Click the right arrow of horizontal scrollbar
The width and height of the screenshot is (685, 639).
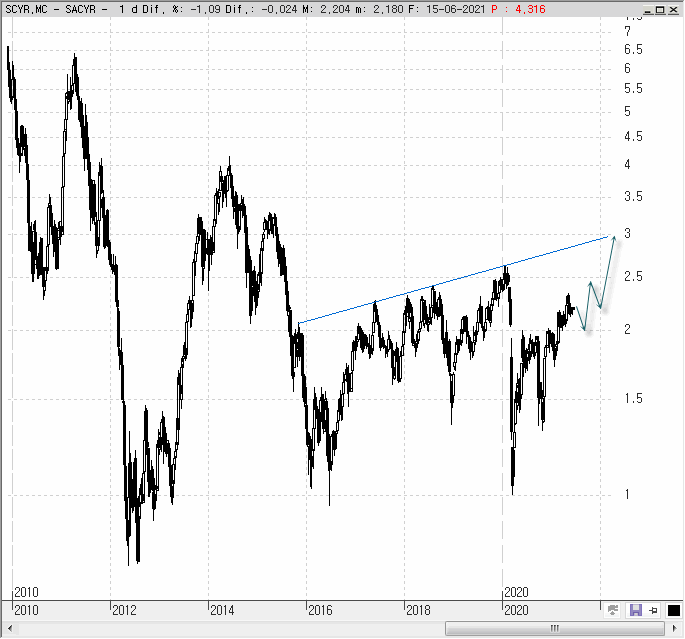pos(675,629)
